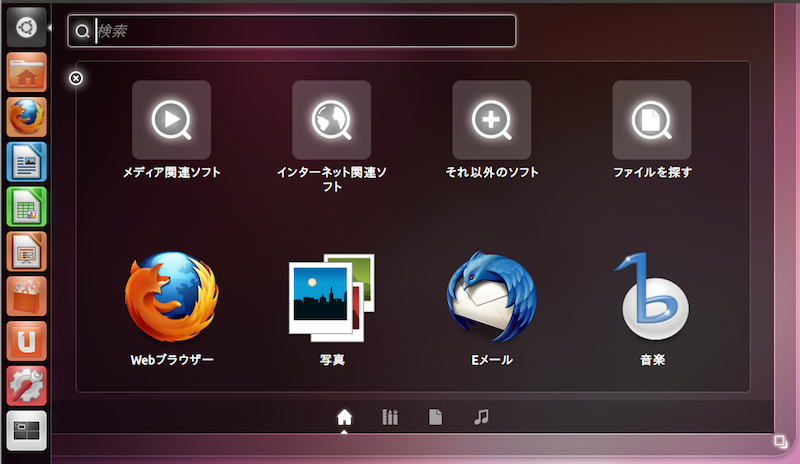The image size is (800, 464).
Task: Switch to the Files lens tab
Action: click(x=435, y=417)
